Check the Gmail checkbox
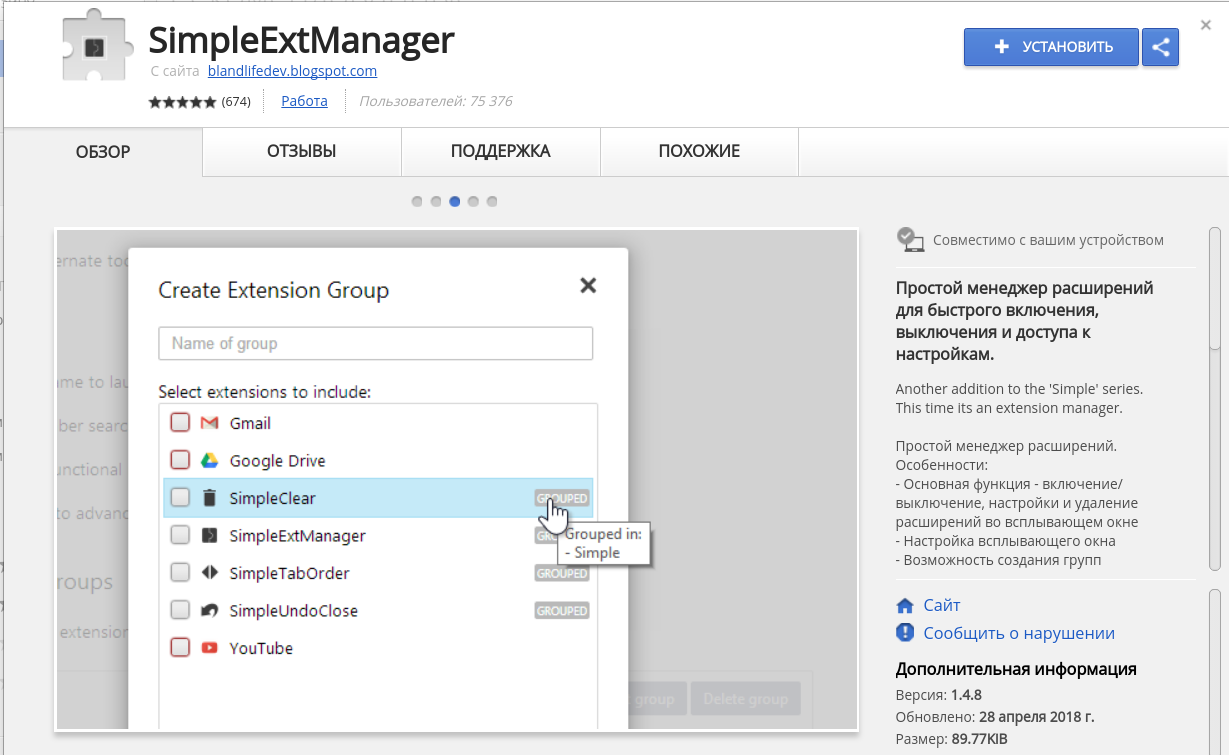The image size is (1229, 755). tap(180, 423)
